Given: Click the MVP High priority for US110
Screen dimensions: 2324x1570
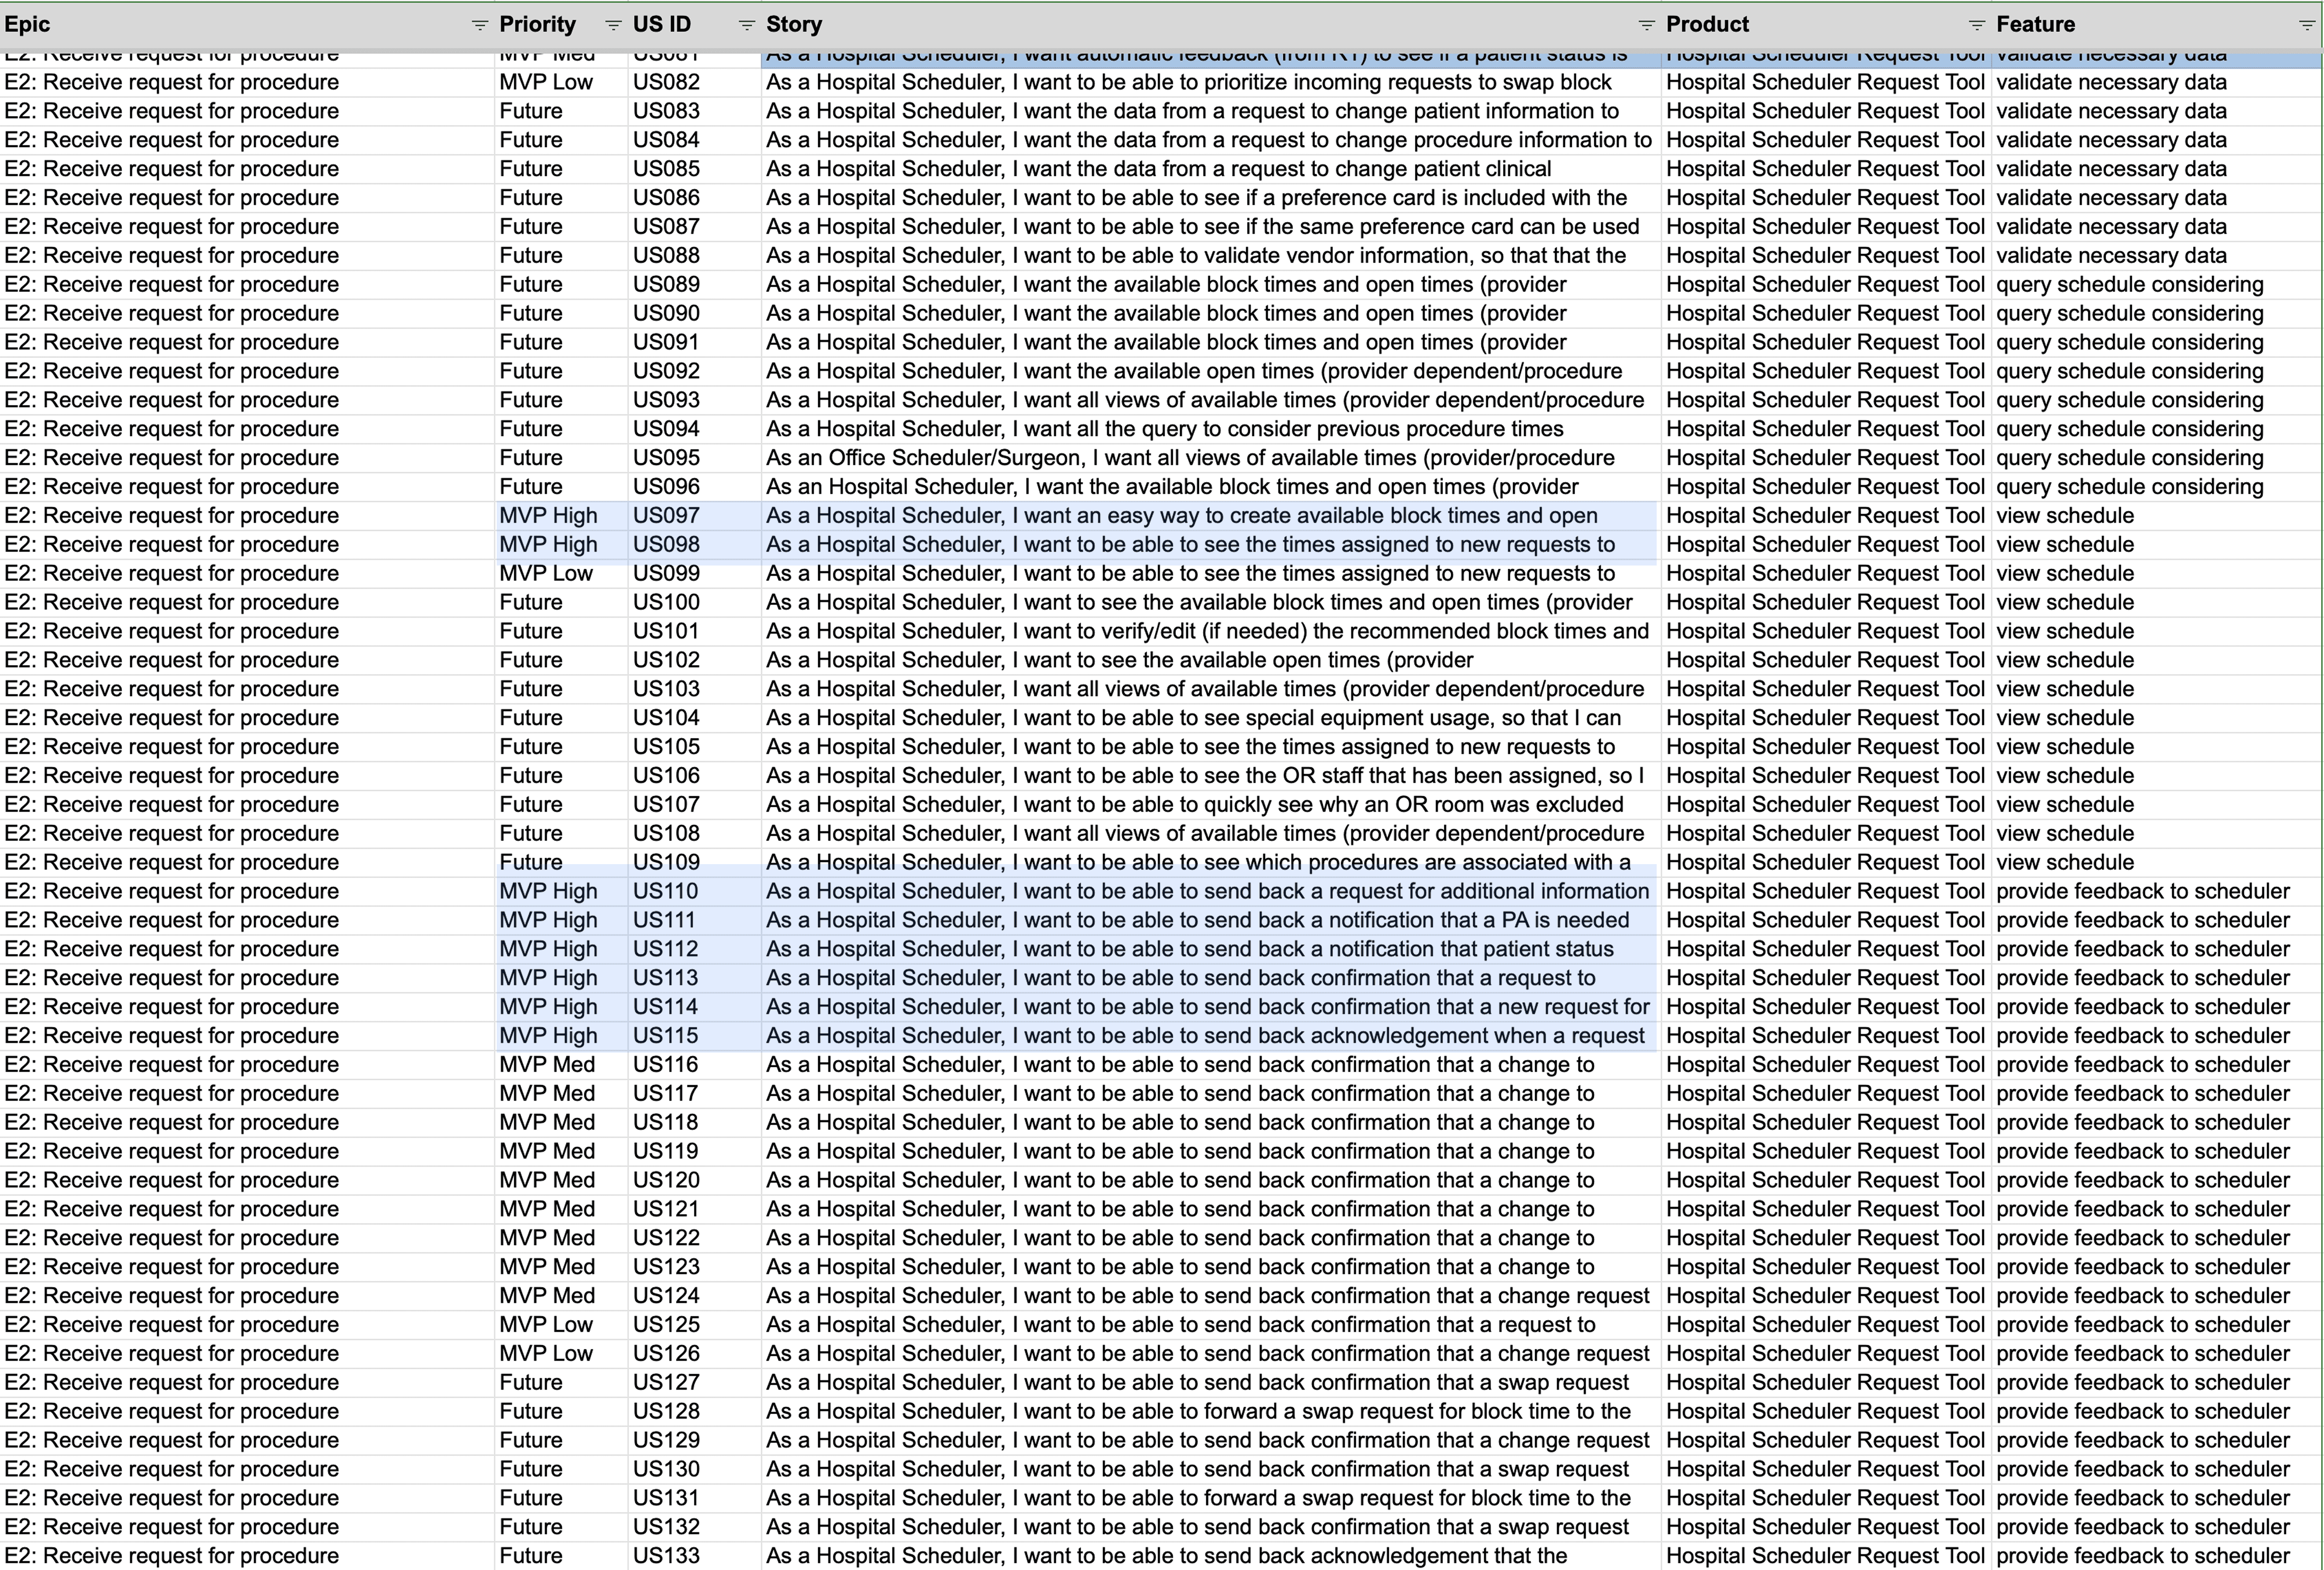Looking at the screenshot, I should (x=548, y=892).
